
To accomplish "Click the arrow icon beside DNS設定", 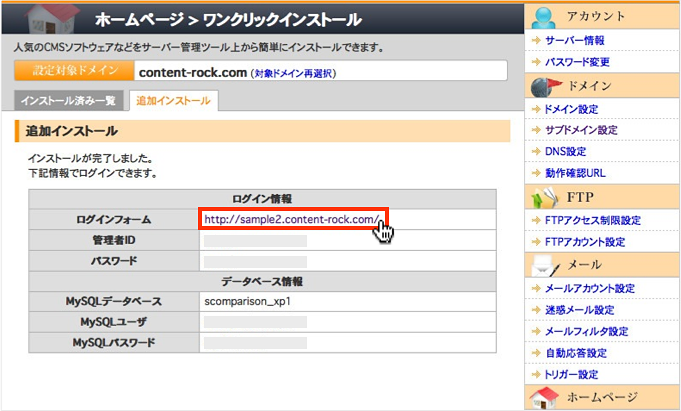I will [x=536, y=151].
